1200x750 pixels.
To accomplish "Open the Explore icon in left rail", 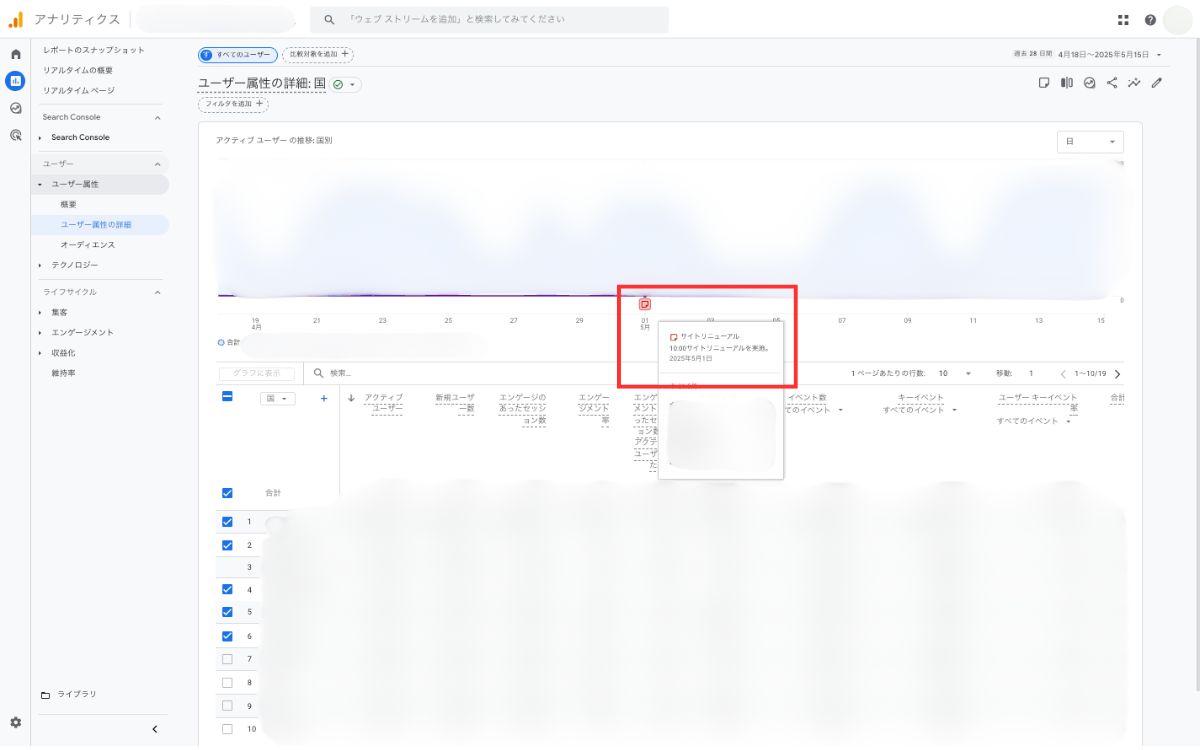I will pyautogui.click(x=15, y=108).
